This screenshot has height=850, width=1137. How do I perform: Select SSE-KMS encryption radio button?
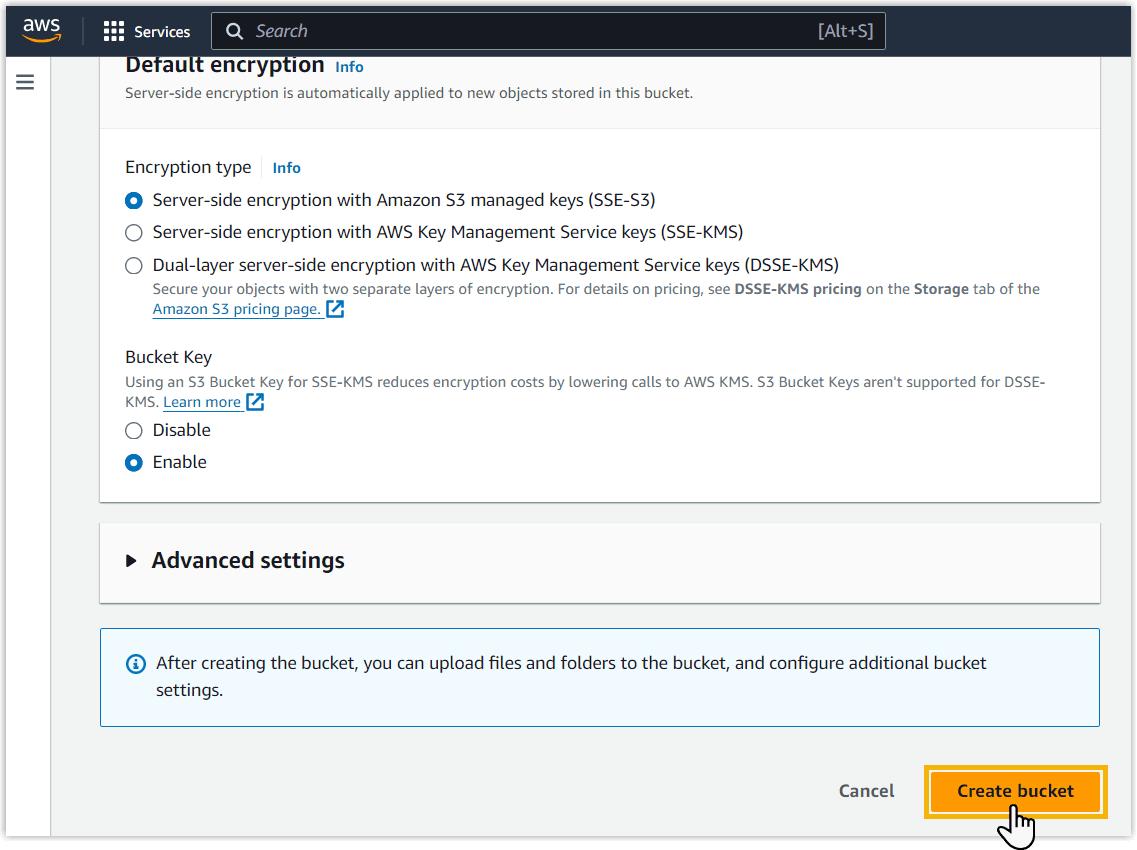point(134,233)
